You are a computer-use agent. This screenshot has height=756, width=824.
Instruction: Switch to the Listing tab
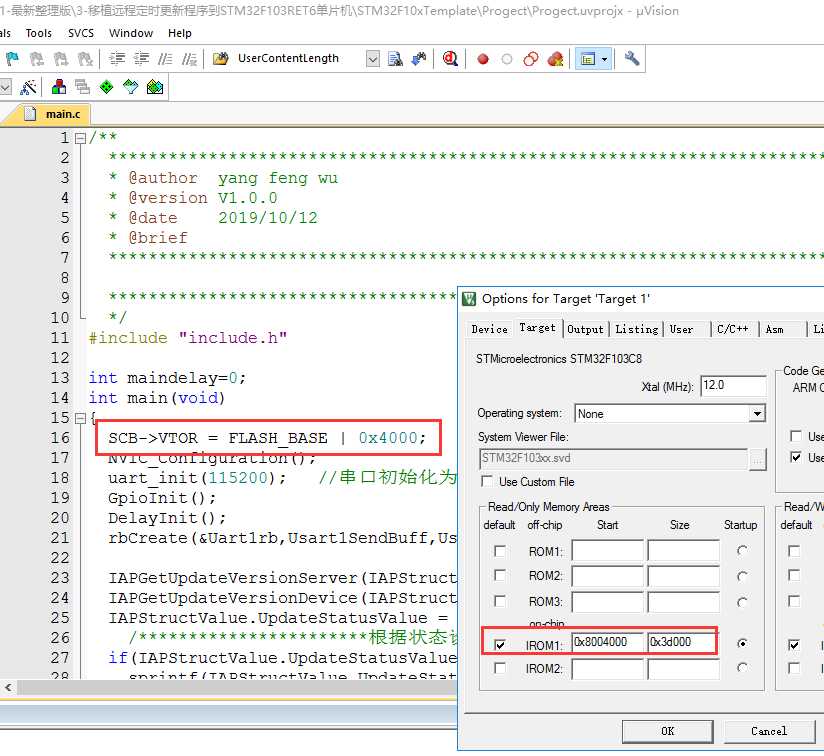click(x=636, y=329)
